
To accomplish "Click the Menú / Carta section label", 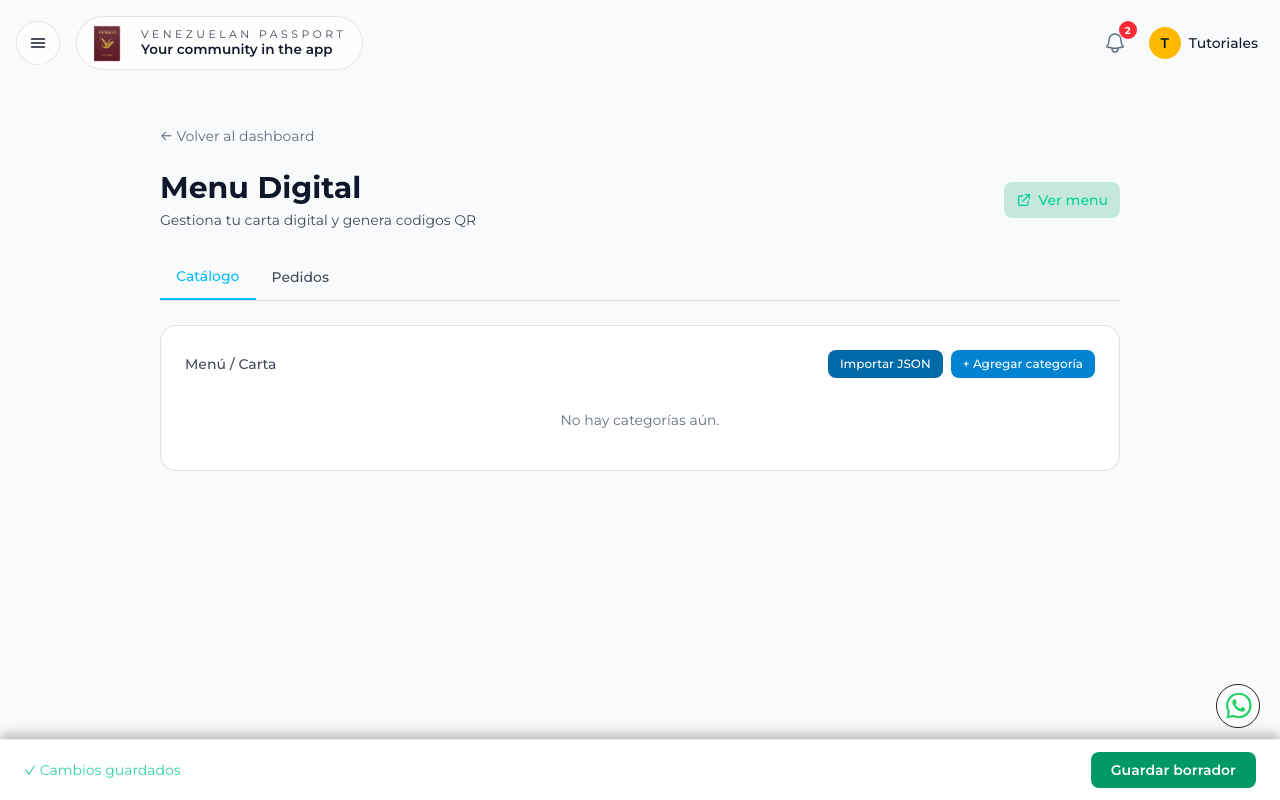I will pos(230,364).
